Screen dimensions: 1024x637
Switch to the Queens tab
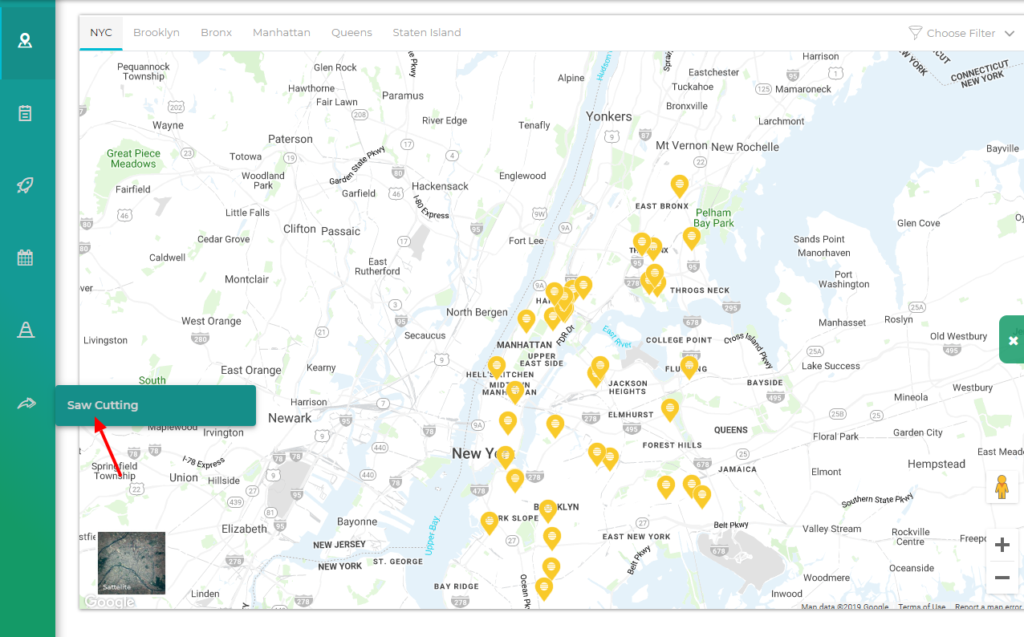[351, 33]
